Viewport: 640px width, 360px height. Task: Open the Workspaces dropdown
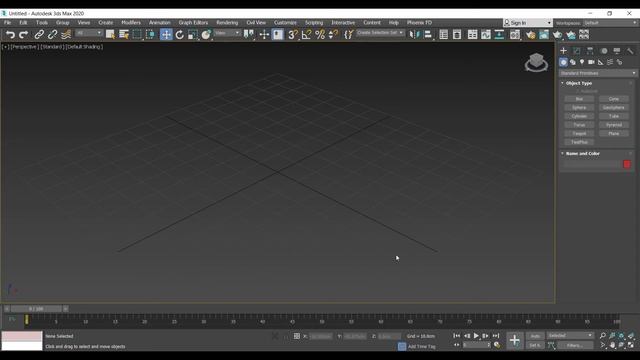[x=610, y=23]
